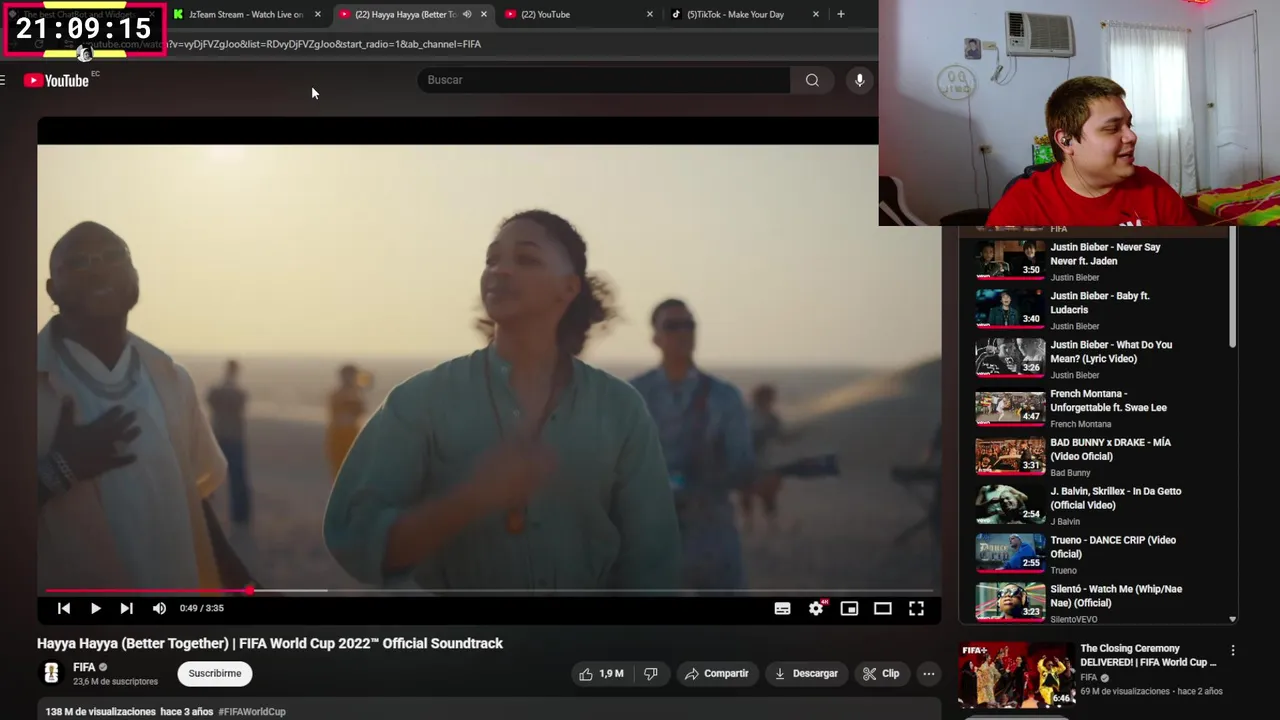
Task: Dislike the video
Action: point(651,674)
